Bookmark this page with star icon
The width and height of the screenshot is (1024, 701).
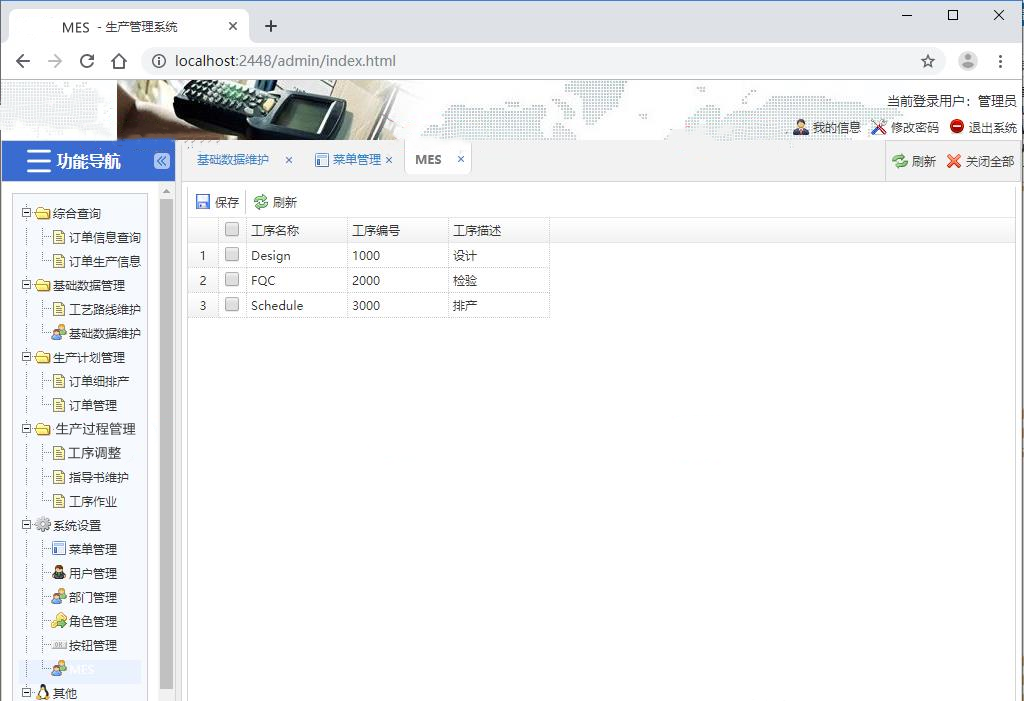point(928,61)
